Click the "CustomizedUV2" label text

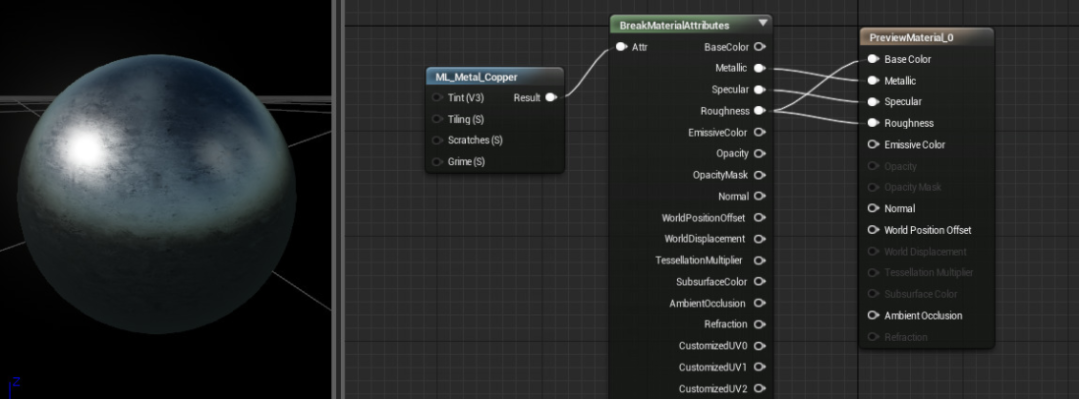click(713, 388)
